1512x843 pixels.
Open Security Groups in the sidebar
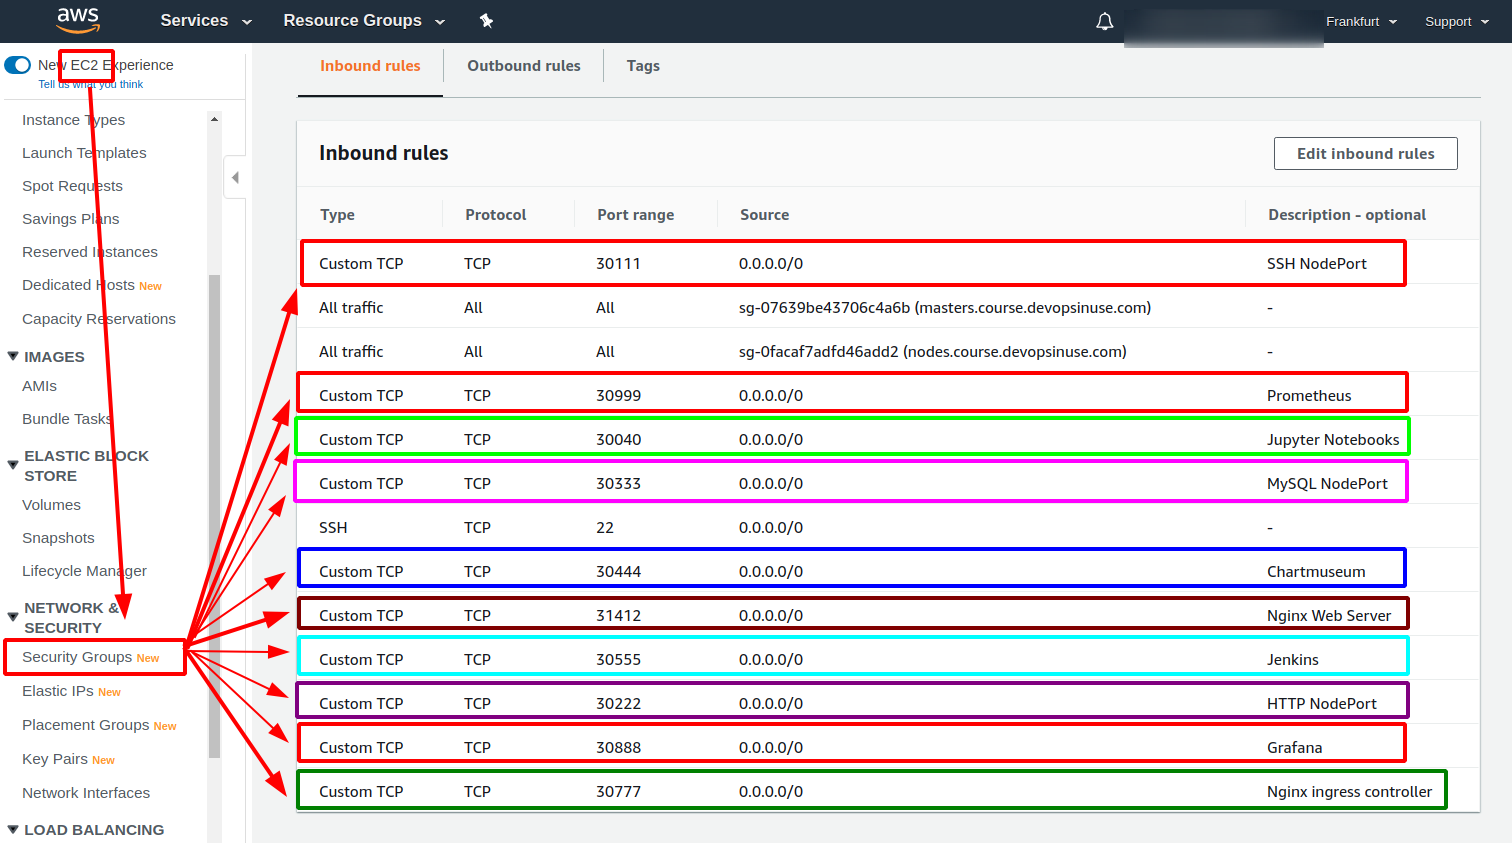click(x=77, y=657)
